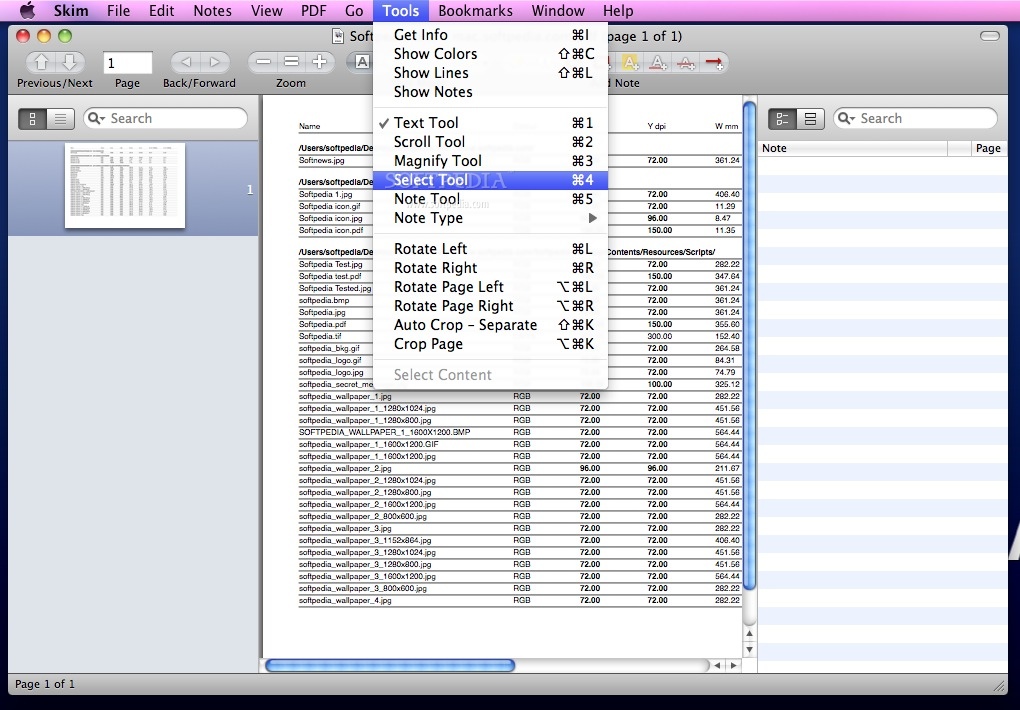Open the Notes menu
The height and width of the screenshot is (710, 1020).
click(212, 10)
